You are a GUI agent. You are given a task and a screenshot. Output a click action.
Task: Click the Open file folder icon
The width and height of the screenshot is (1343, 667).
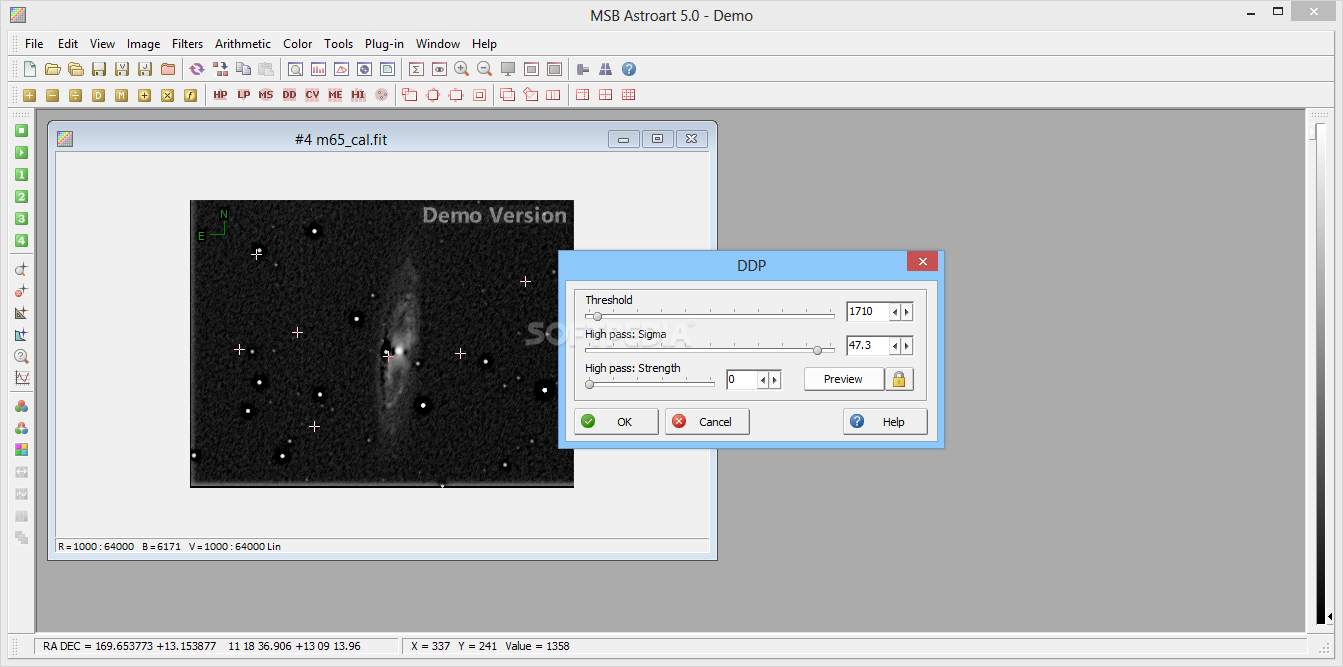click(x=52, y=69)
